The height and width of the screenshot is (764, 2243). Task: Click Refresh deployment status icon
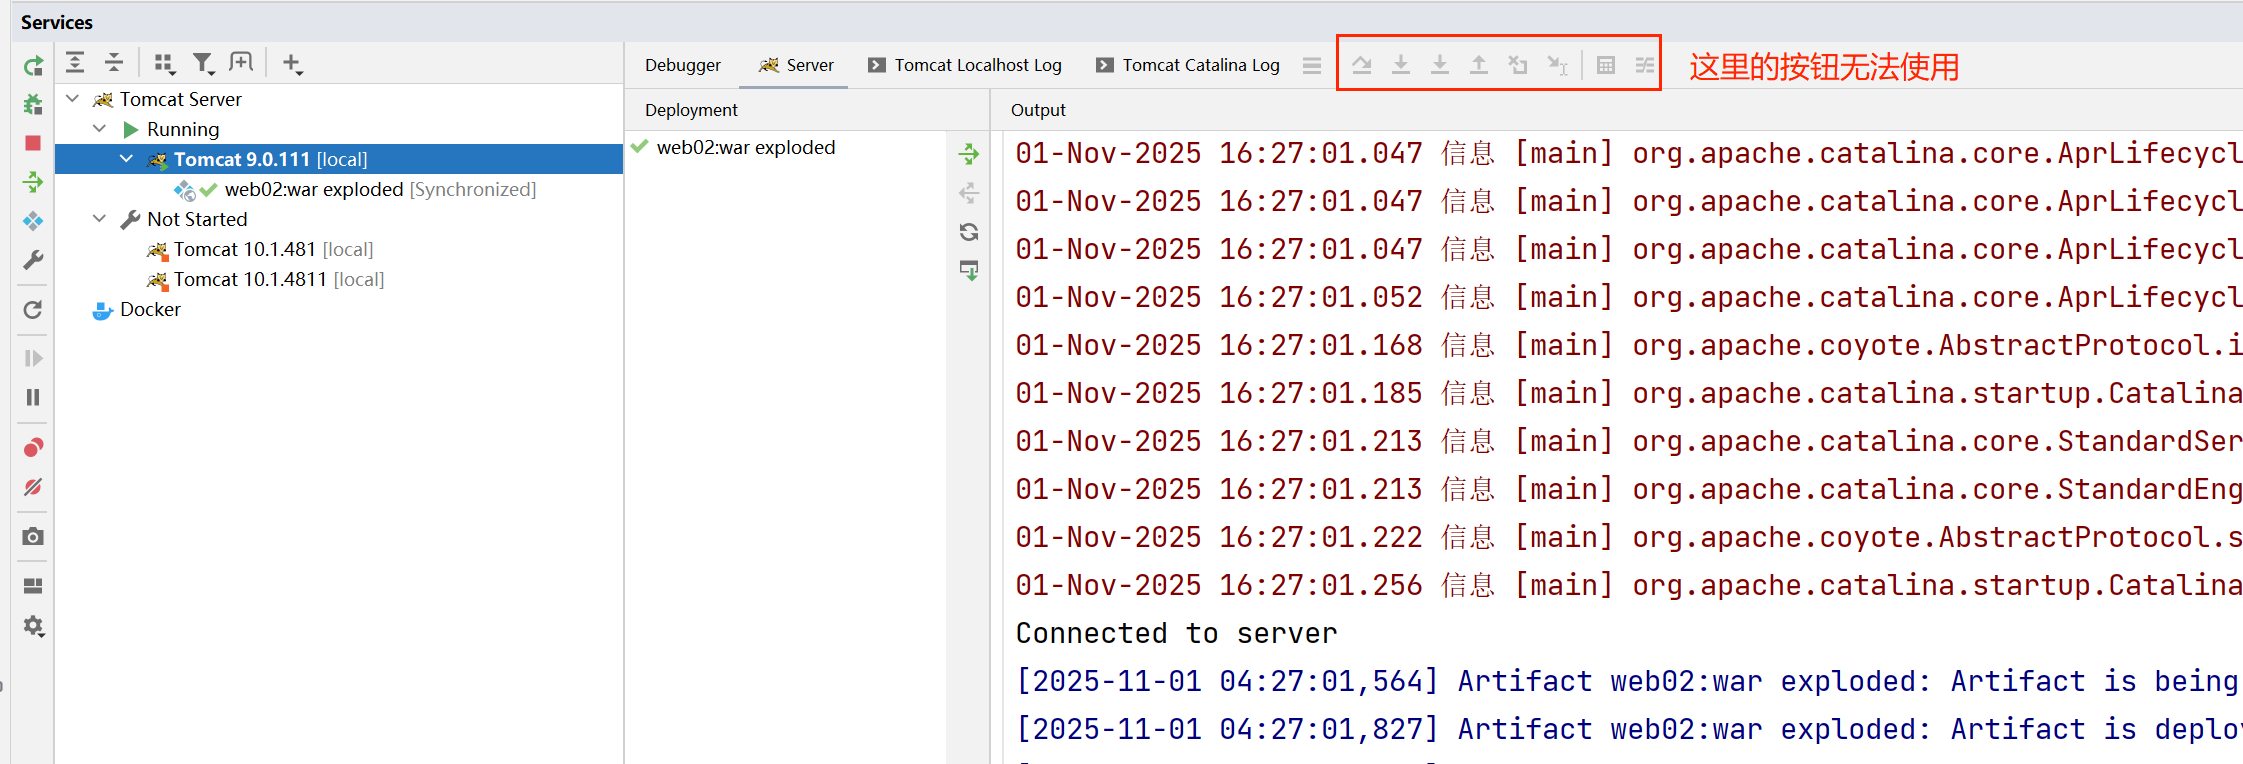pos(969,232)
